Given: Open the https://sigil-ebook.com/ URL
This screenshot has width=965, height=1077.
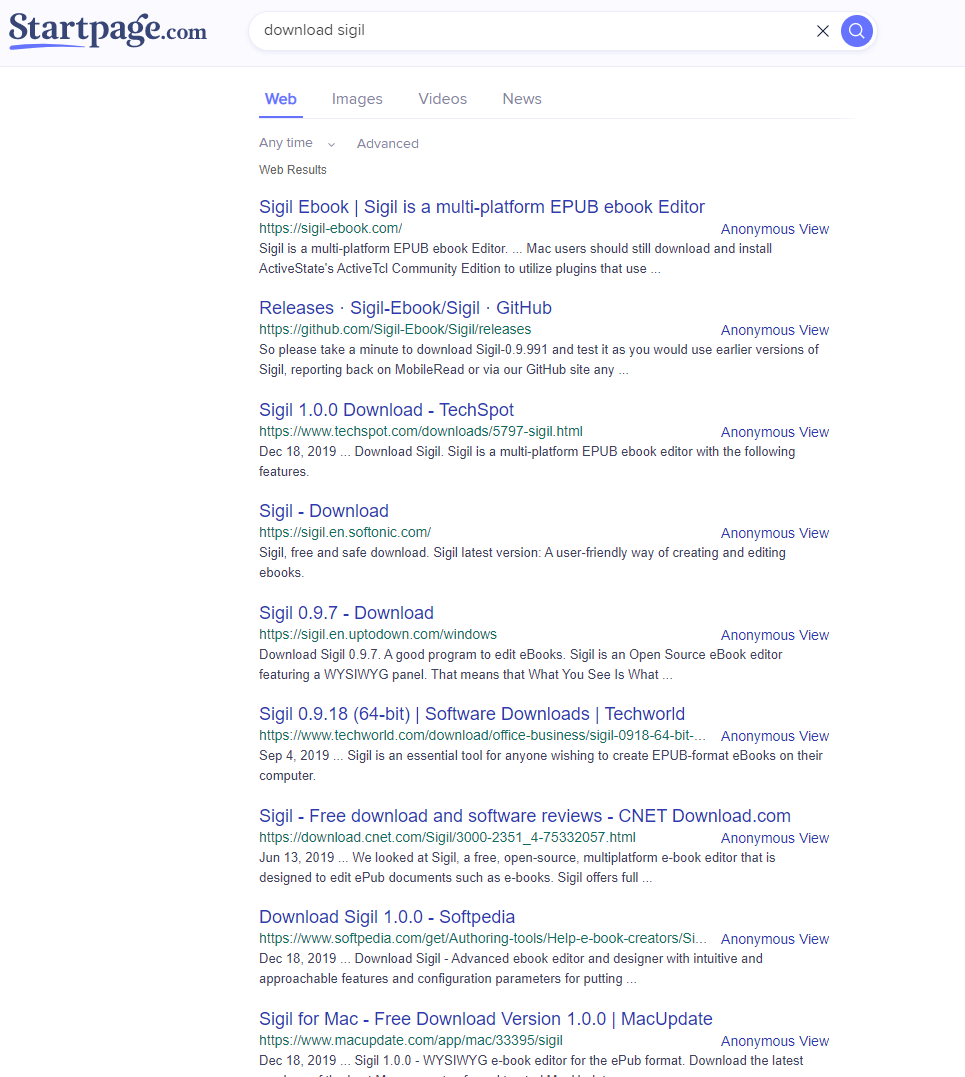Looking at the screenshot, I should pyautogui.click(x=330, y=228).
